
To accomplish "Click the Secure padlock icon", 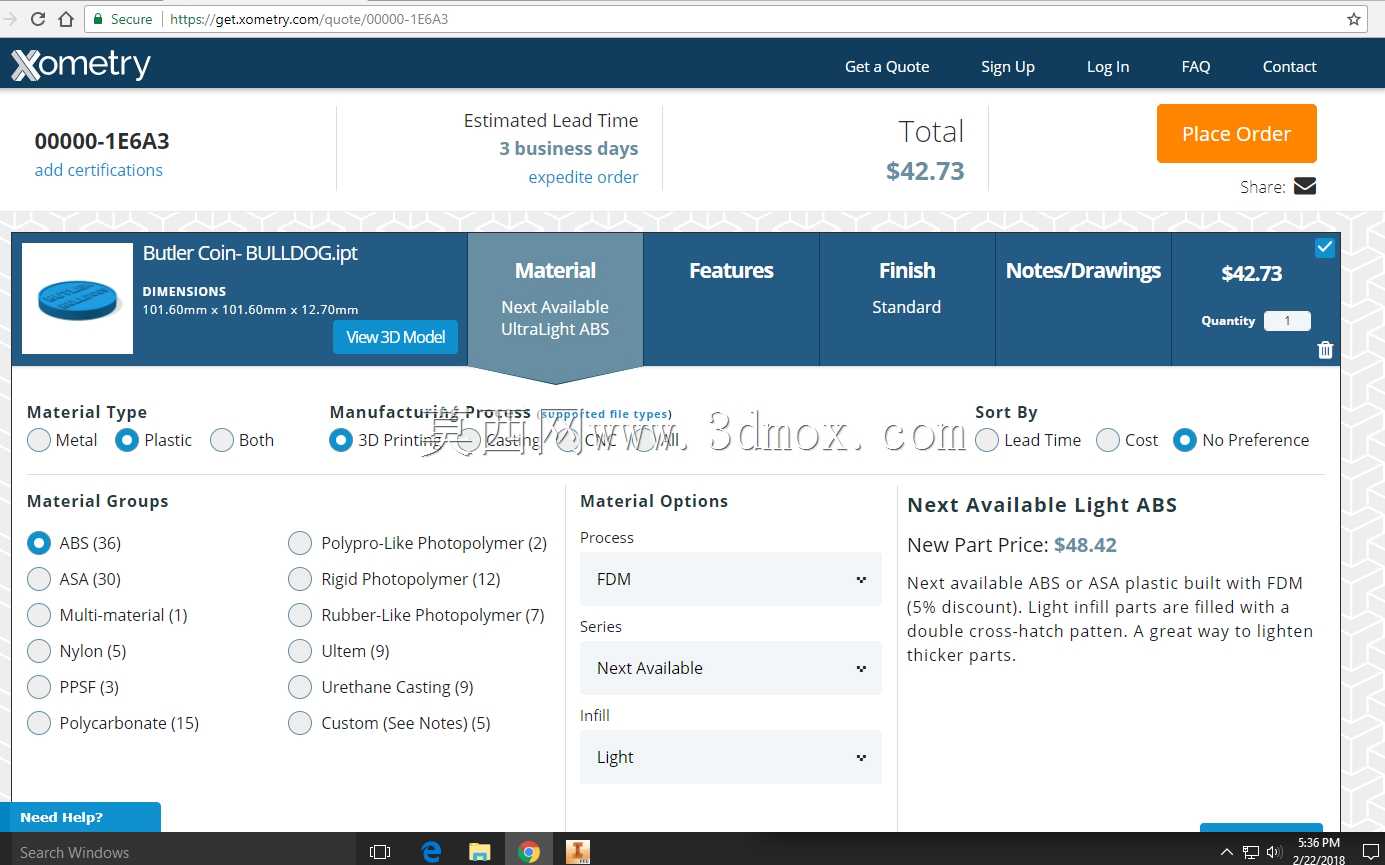I will 97,19.
